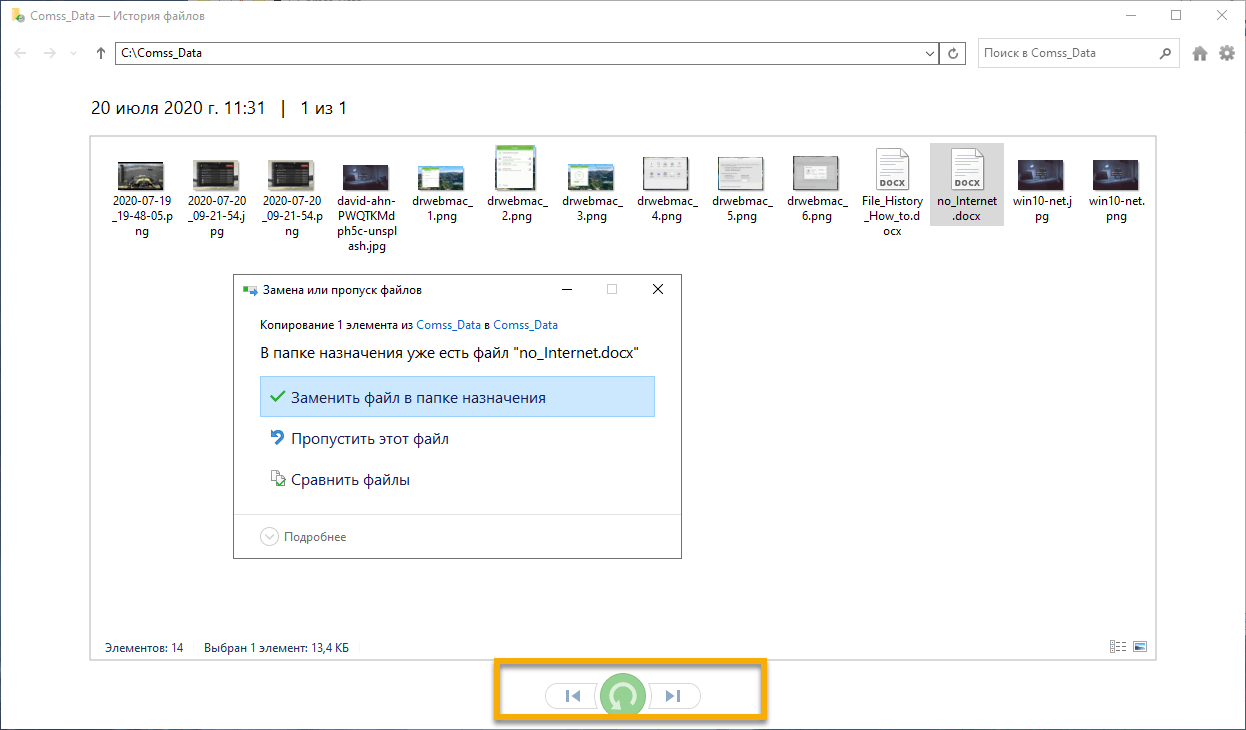Select file 2020-07-19_19-48-05.png
Screen dimensions: 1246x730
click(141, 193)
